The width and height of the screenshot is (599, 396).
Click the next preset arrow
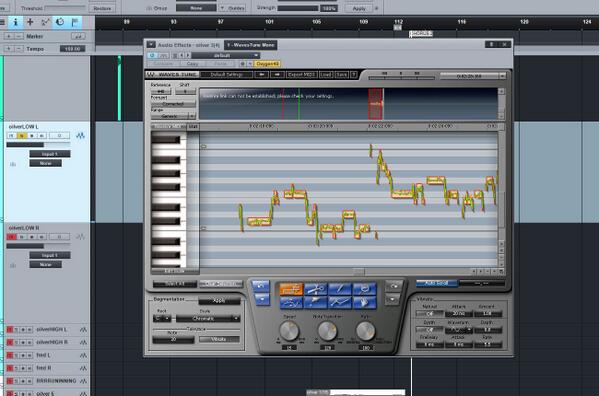pyautogui.click(x=188, y=55)
